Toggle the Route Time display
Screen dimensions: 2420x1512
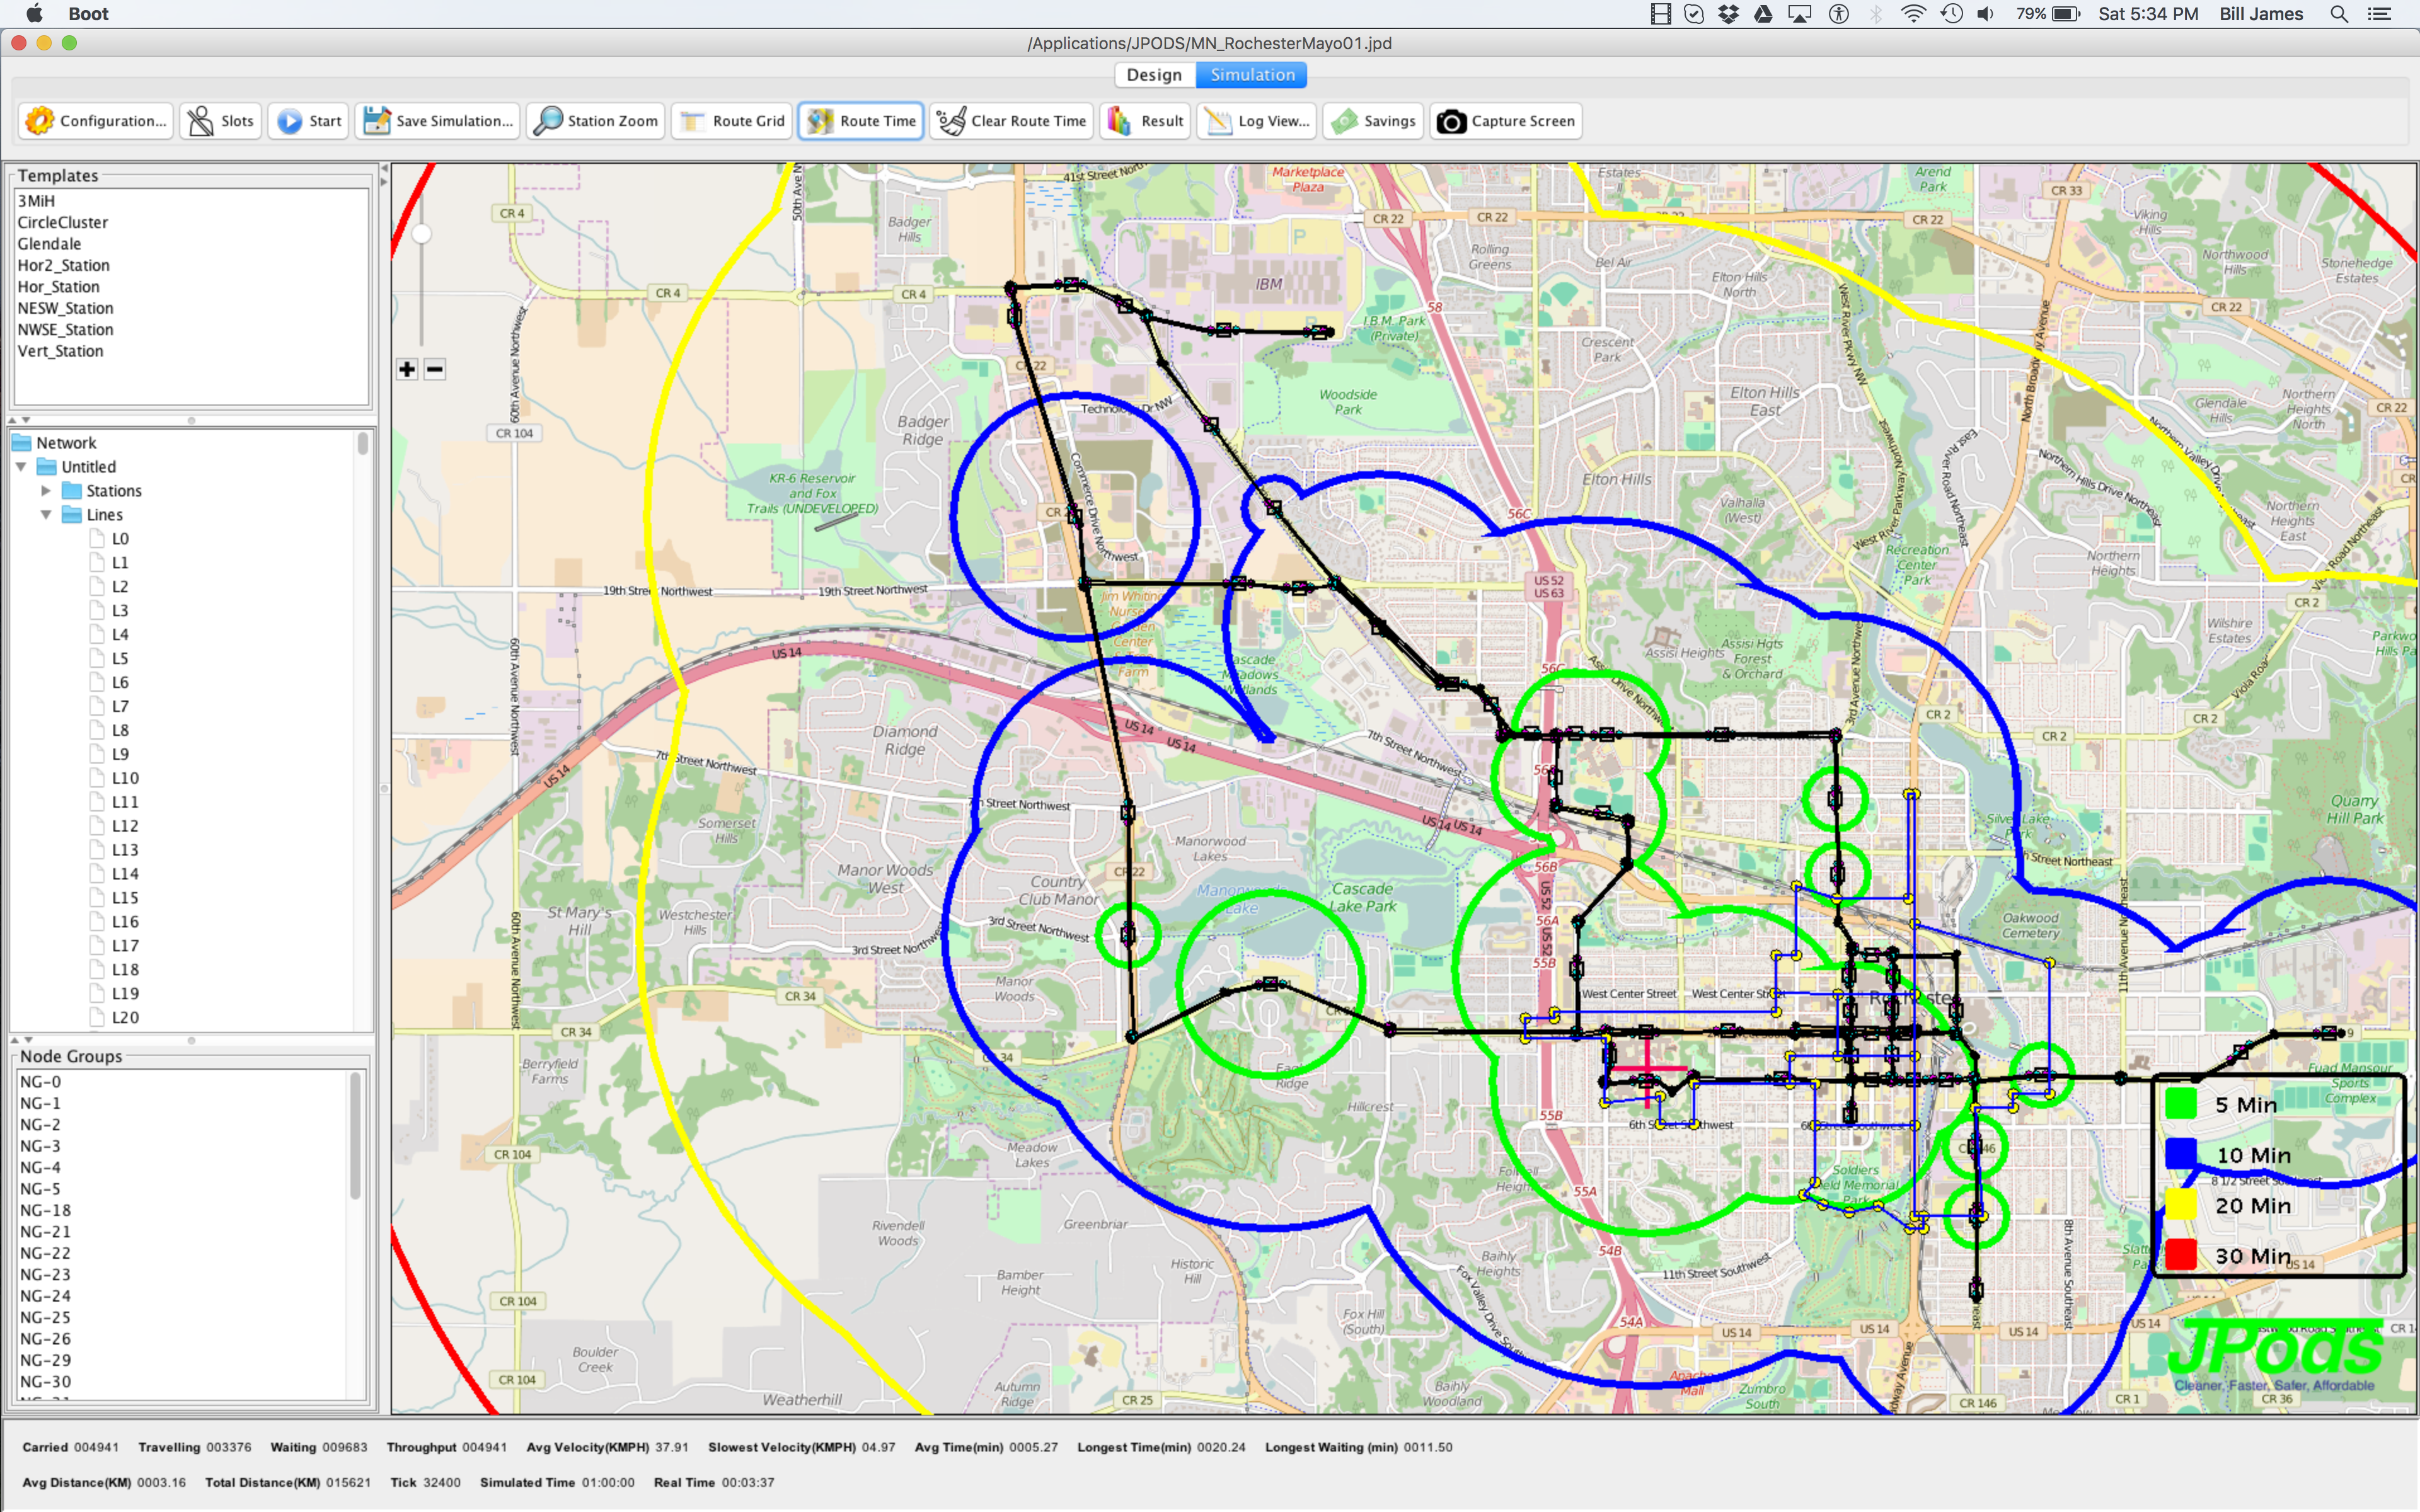861,121
